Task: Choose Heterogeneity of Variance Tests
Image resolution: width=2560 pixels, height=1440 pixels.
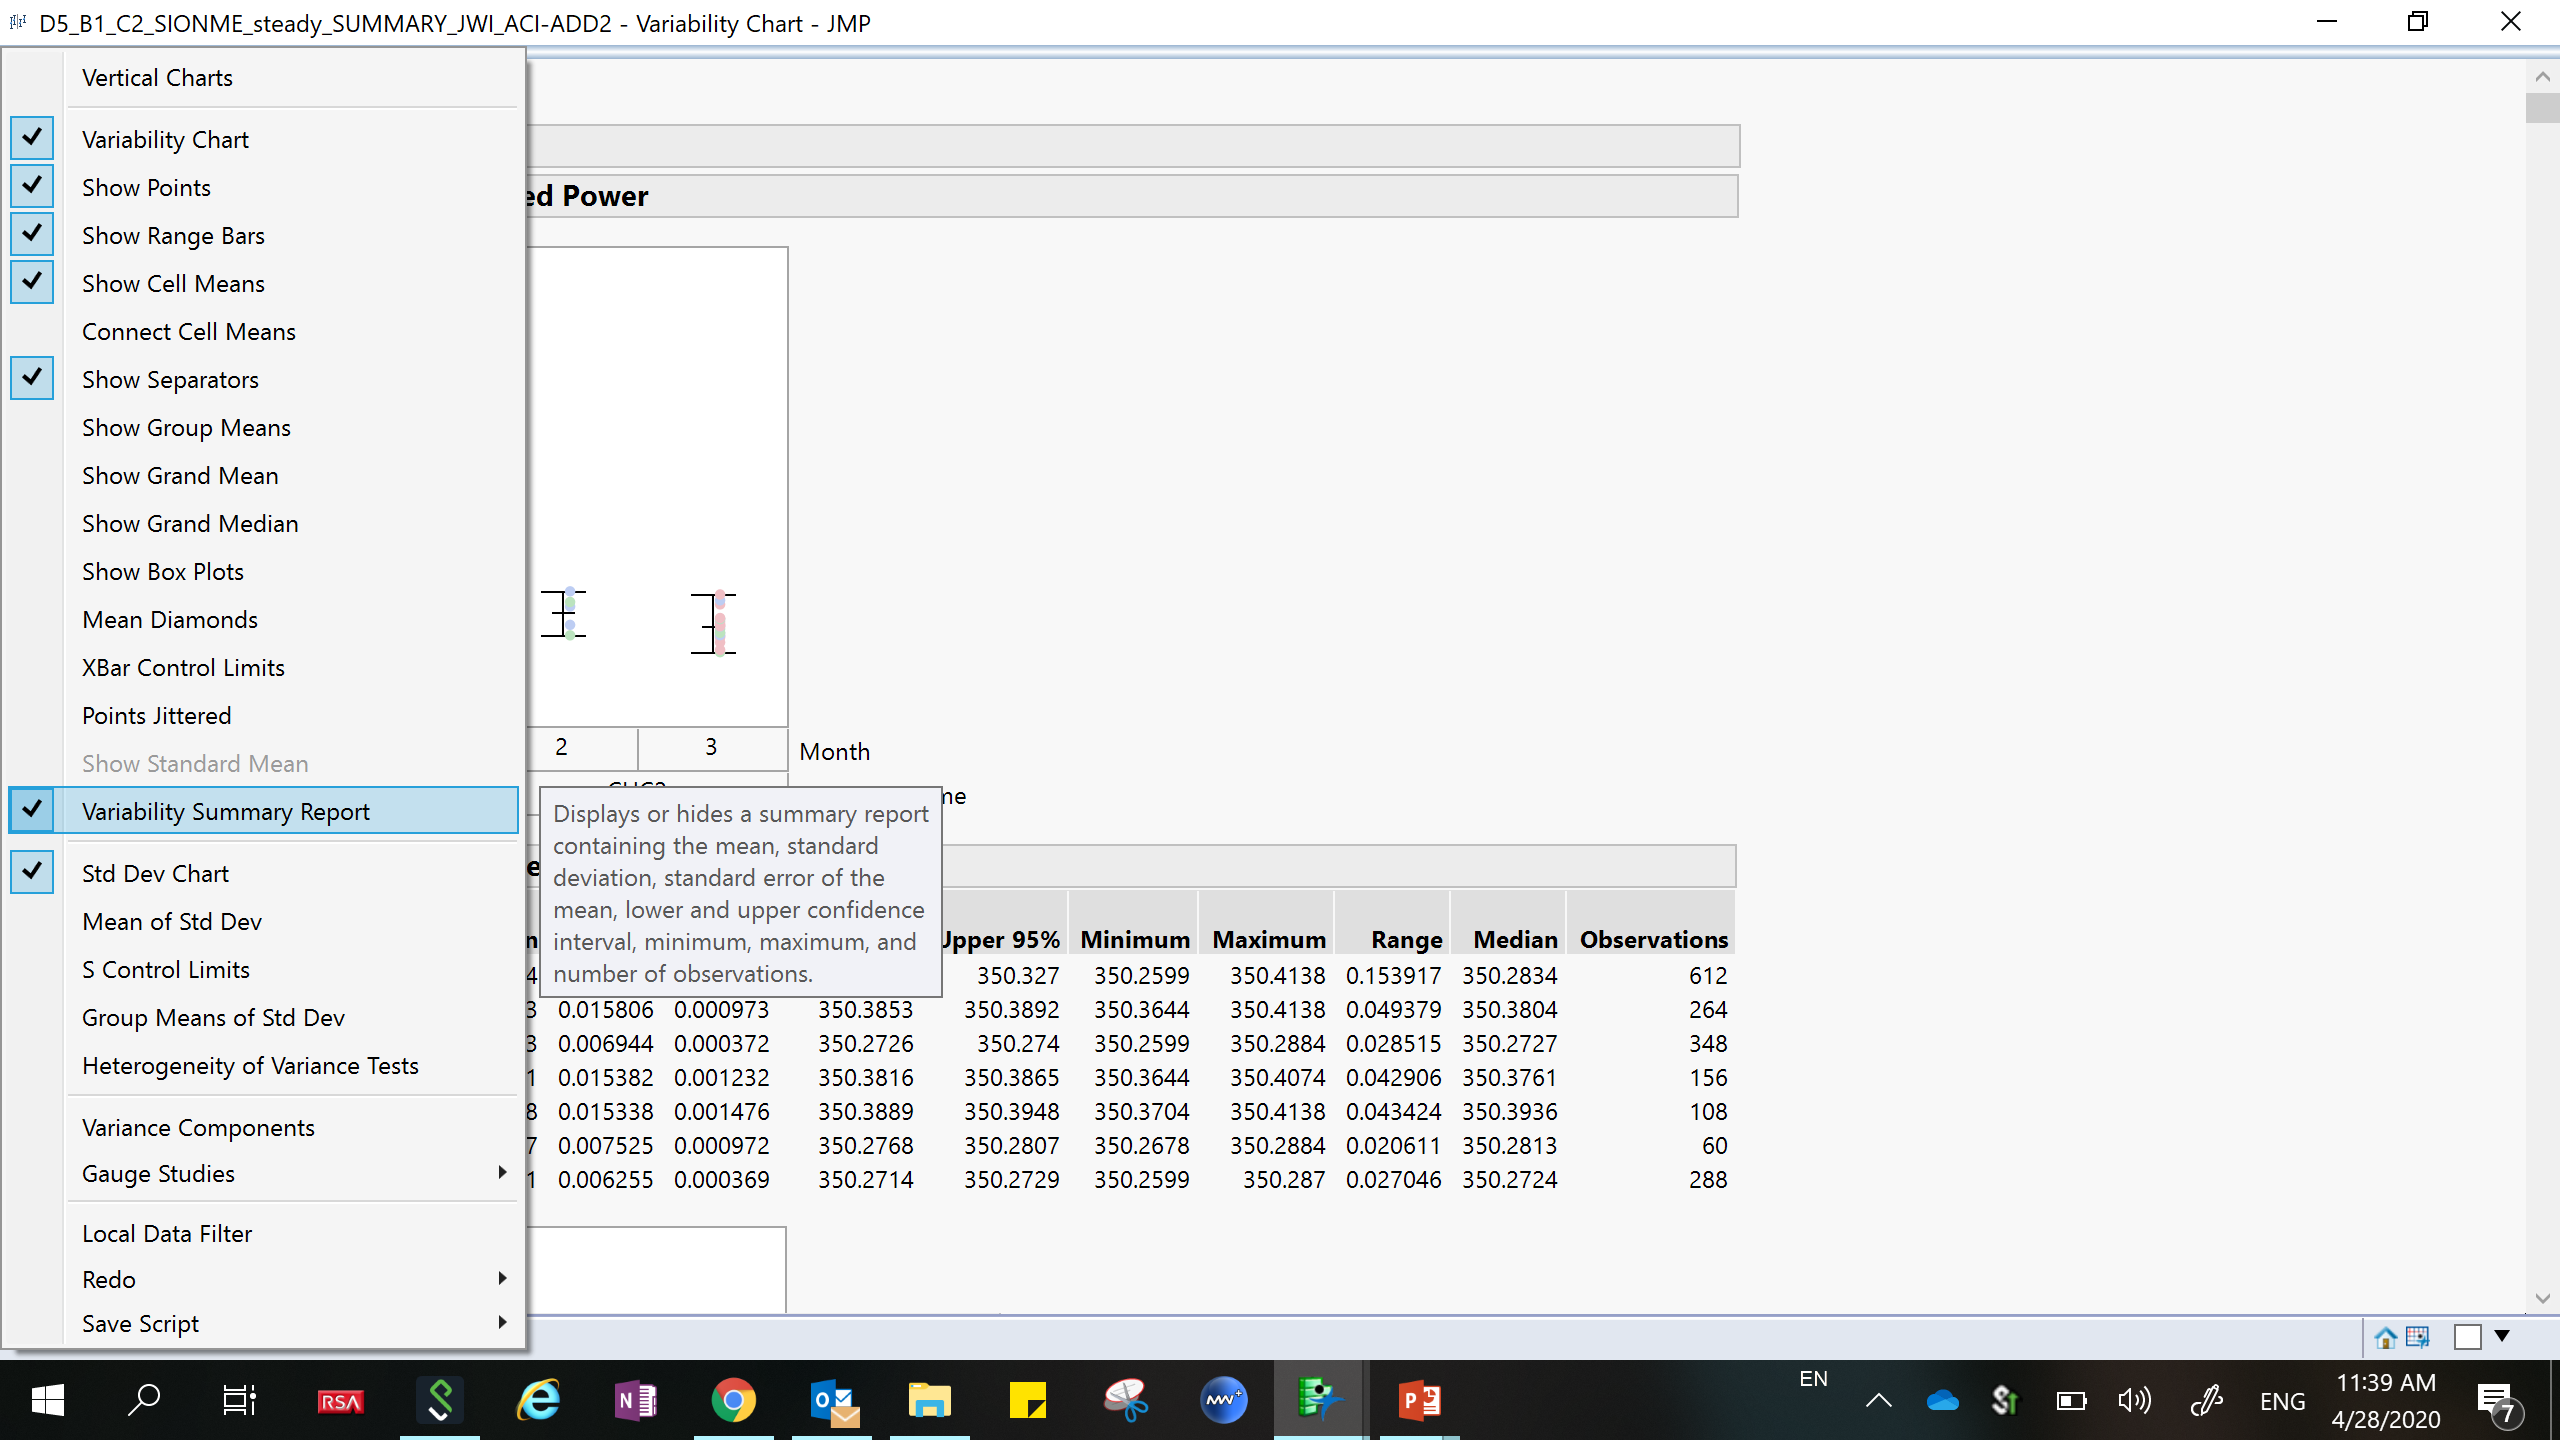Action: tap(250, 1066)
